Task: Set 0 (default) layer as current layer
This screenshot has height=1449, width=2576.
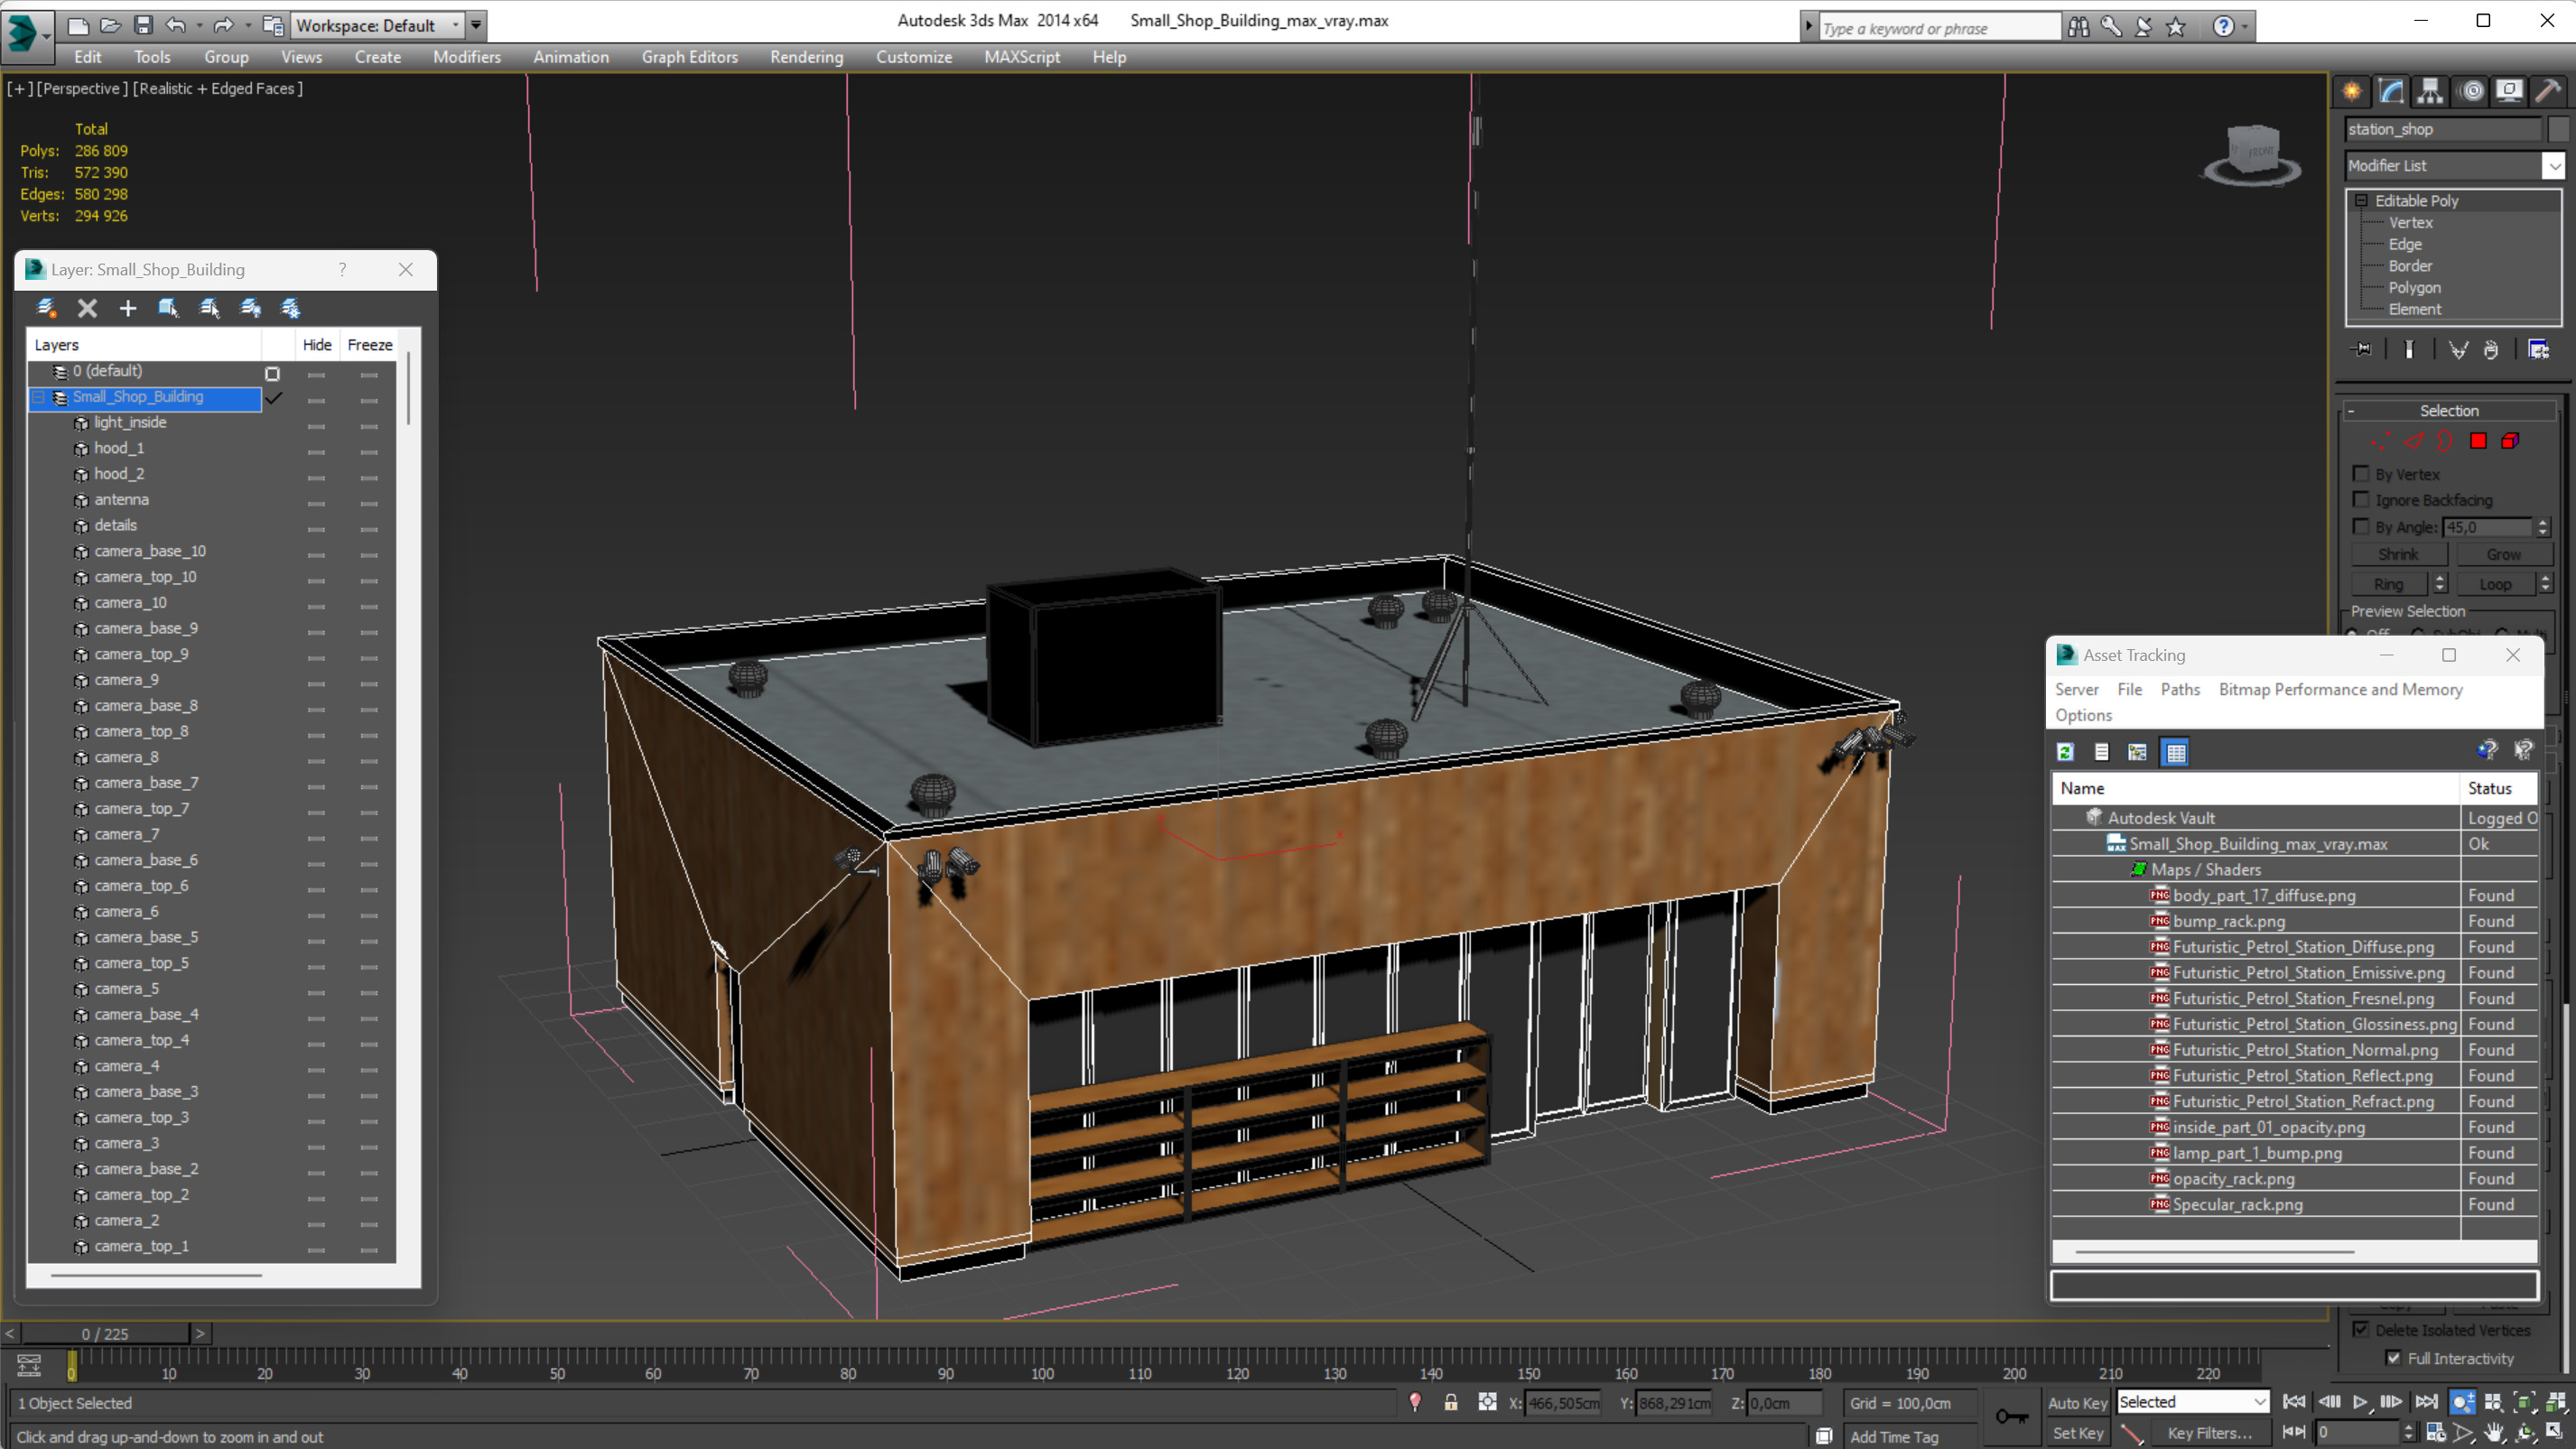Action: pyautogui.click(x=272, y=373)
